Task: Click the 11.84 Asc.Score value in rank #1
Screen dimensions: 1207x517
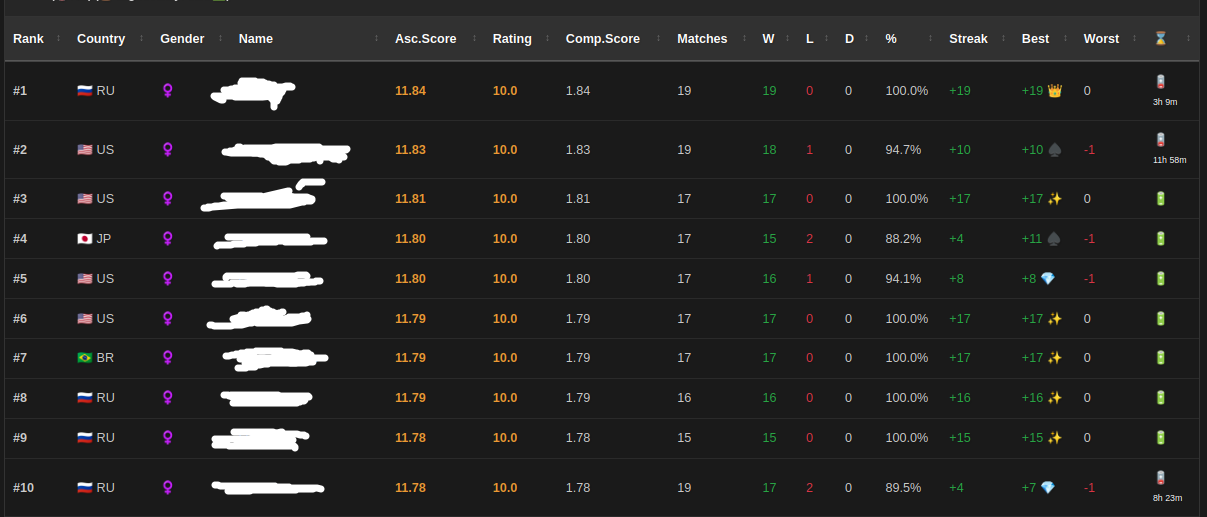Action: point(410,91)
